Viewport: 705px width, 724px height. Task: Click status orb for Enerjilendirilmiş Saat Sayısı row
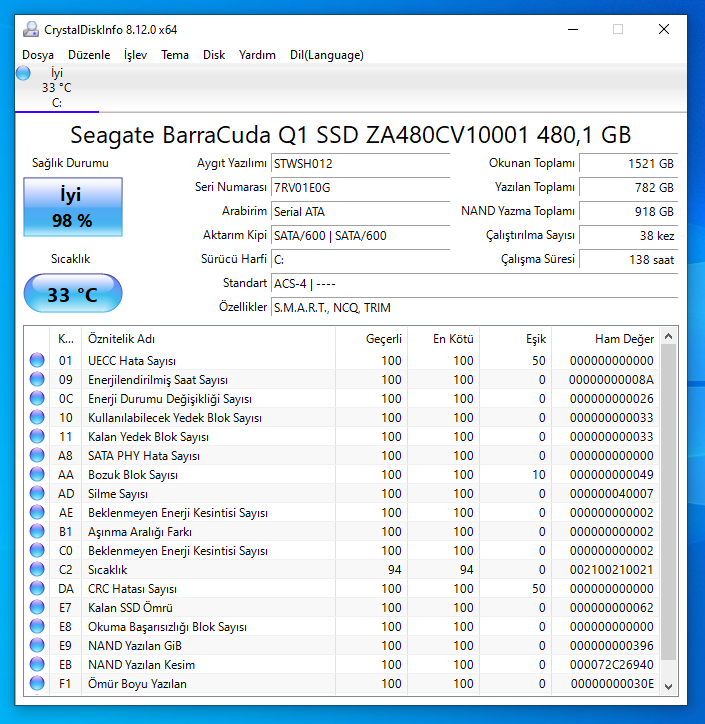[x=37, y=379]
